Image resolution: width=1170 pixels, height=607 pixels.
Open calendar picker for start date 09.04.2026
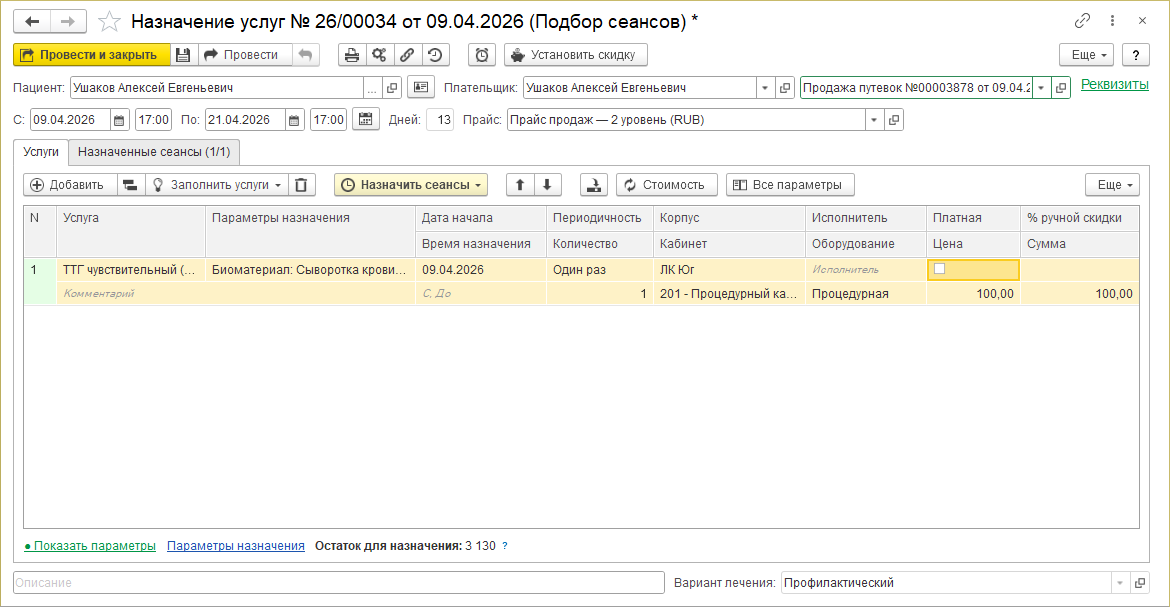point(119,120)
